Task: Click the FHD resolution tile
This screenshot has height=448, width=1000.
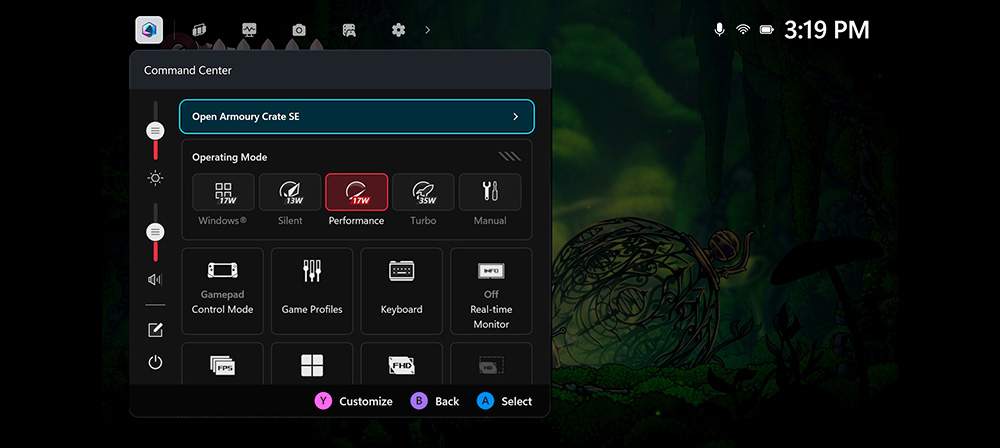Action: 402,364
